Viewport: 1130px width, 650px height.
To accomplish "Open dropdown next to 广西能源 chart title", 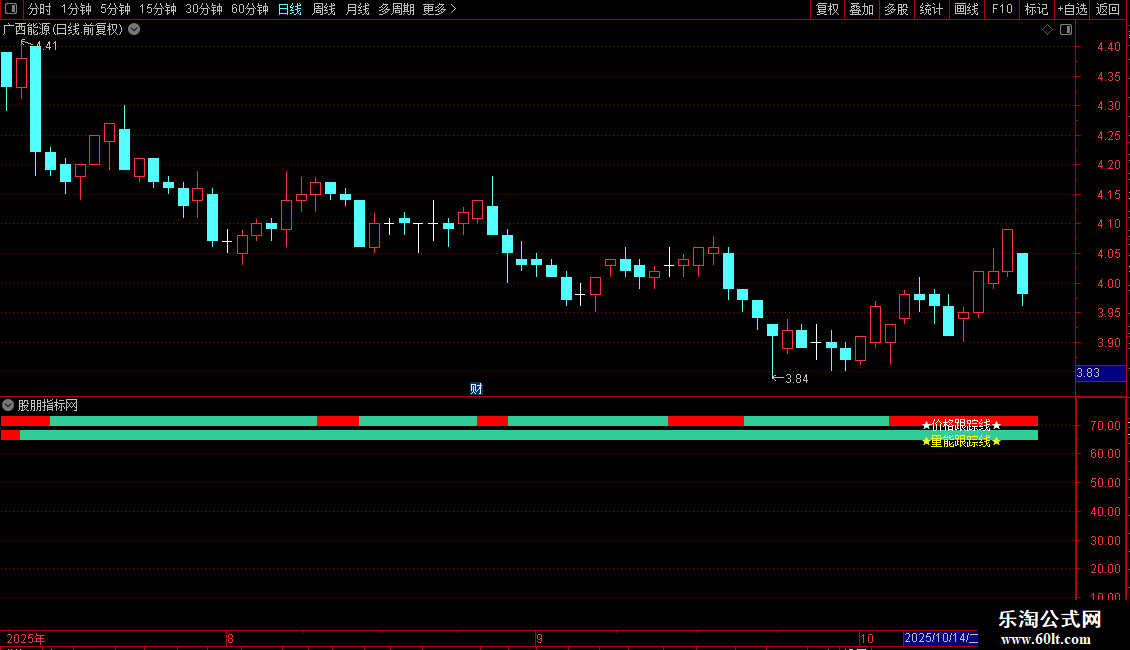I will pos(134,30).
